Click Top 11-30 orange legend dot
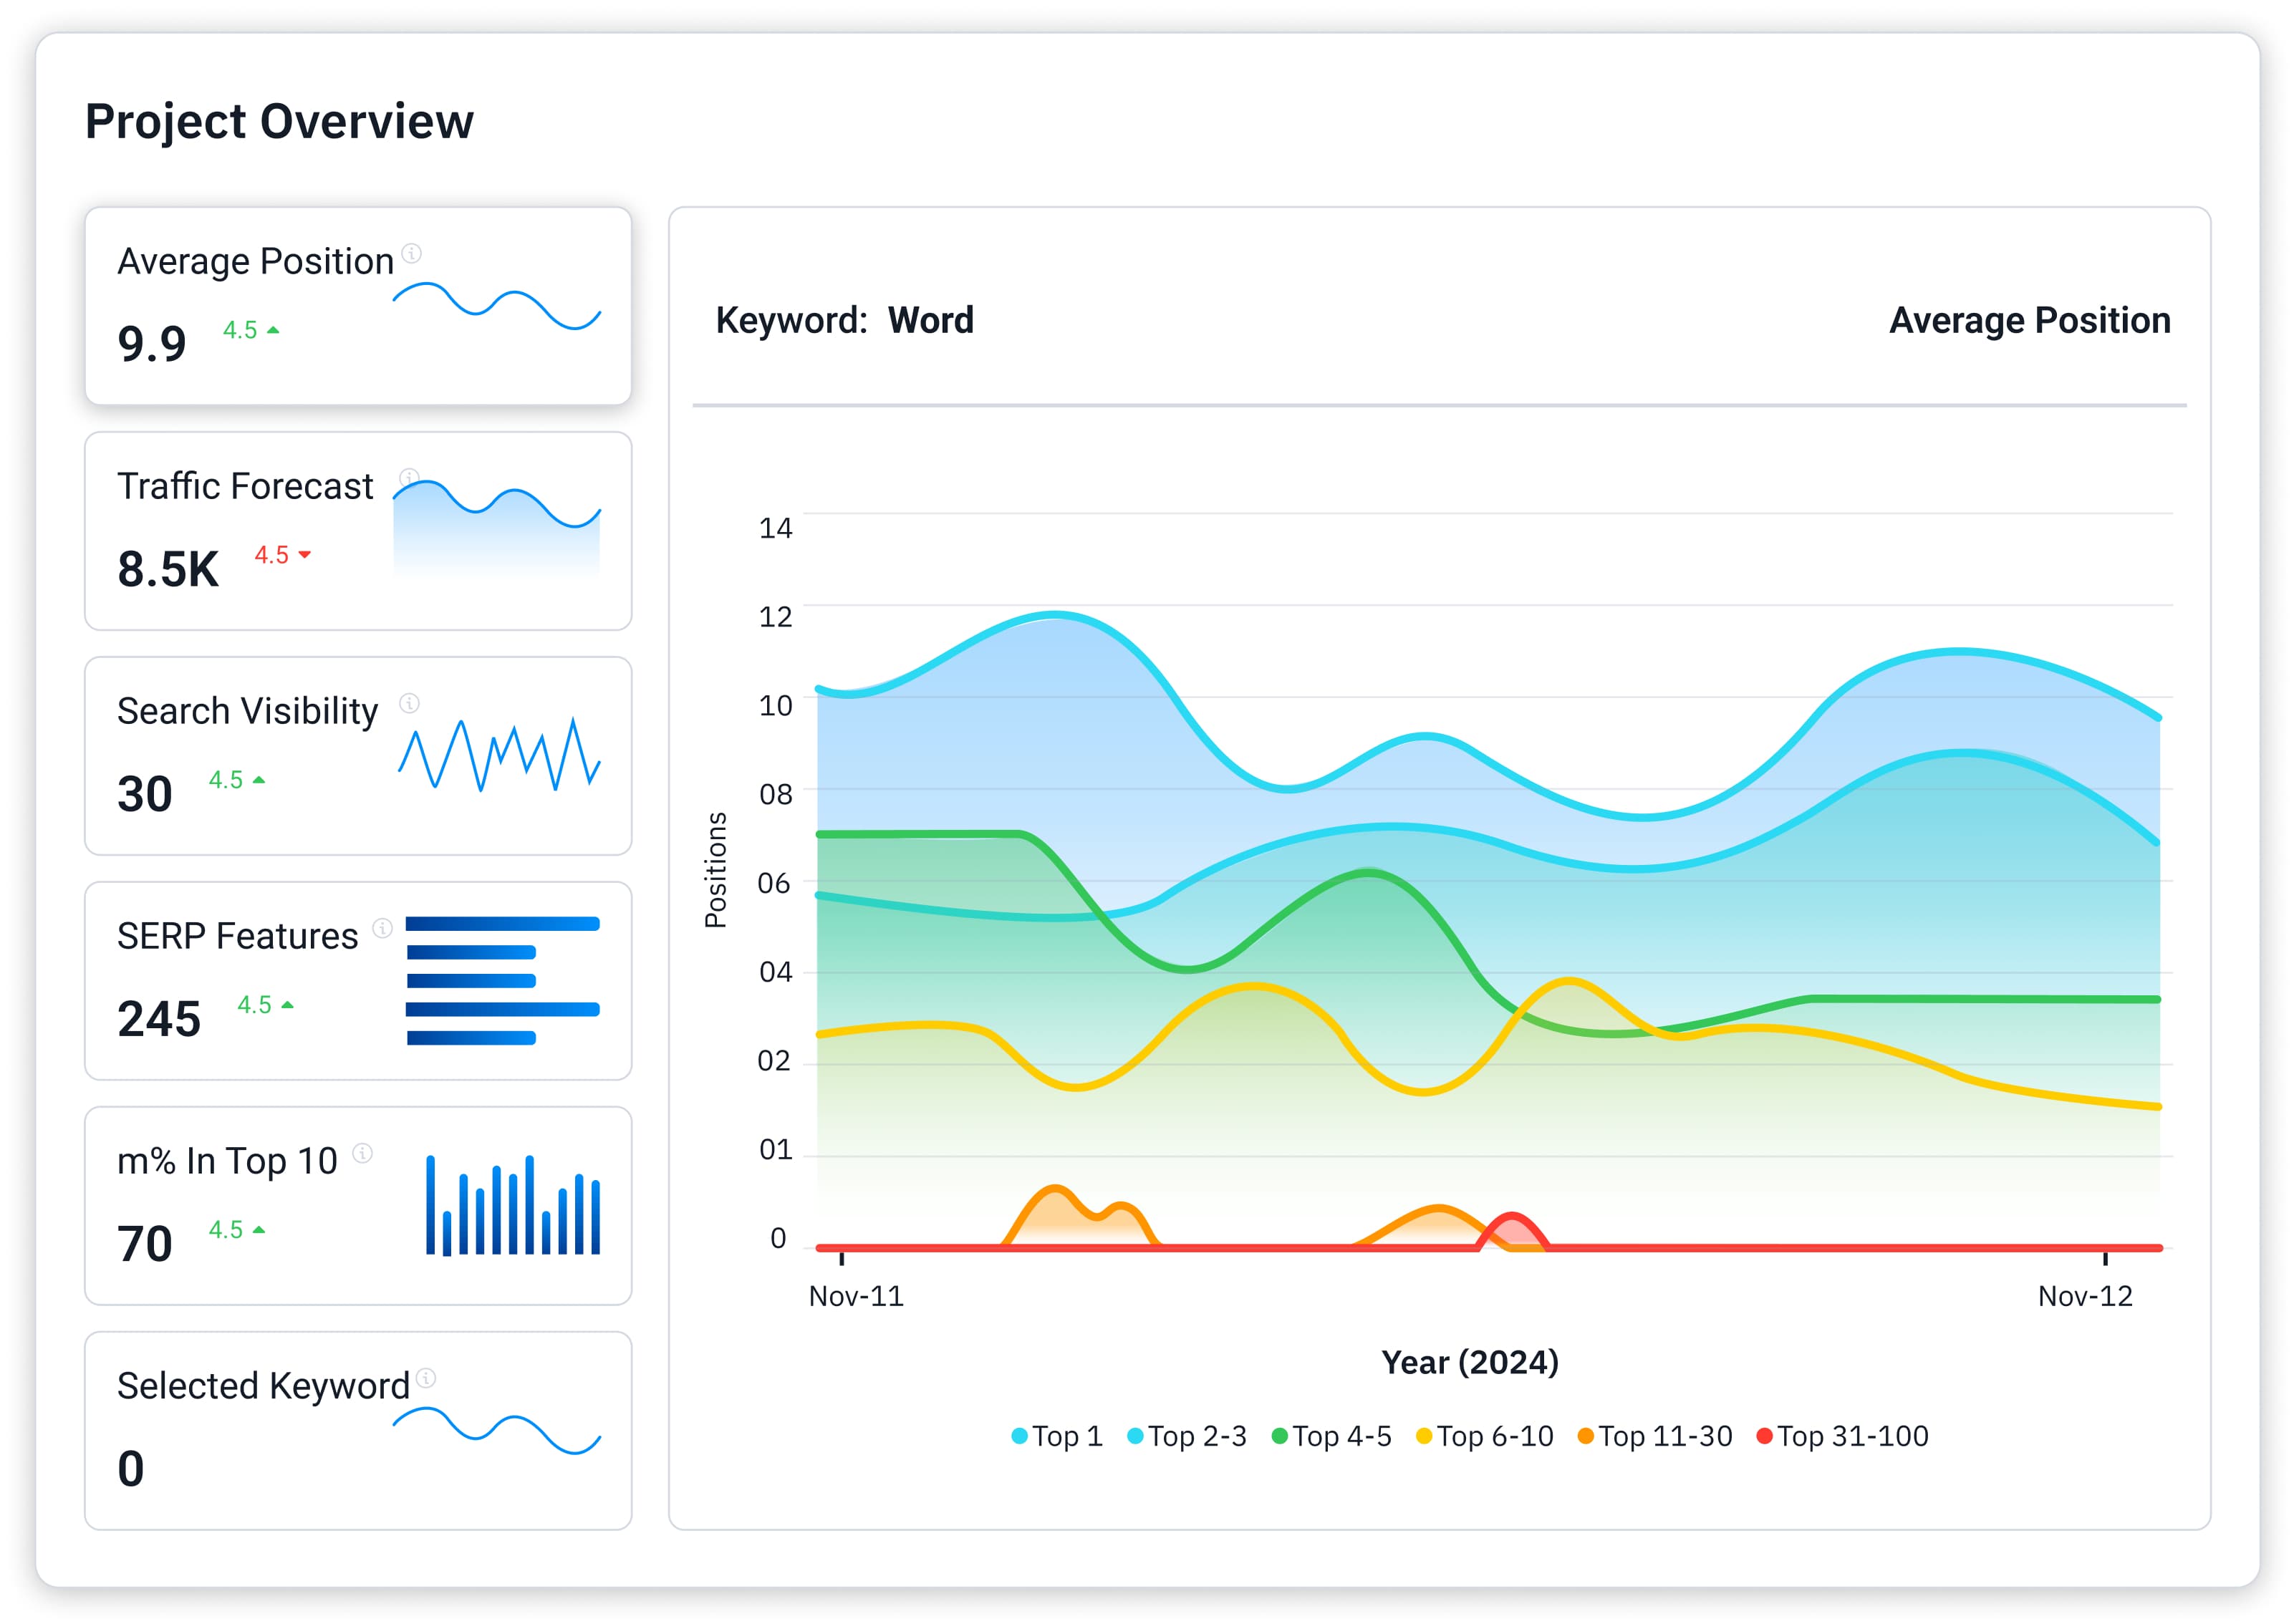Screen dimensions: 2294x1624 1585,1436
